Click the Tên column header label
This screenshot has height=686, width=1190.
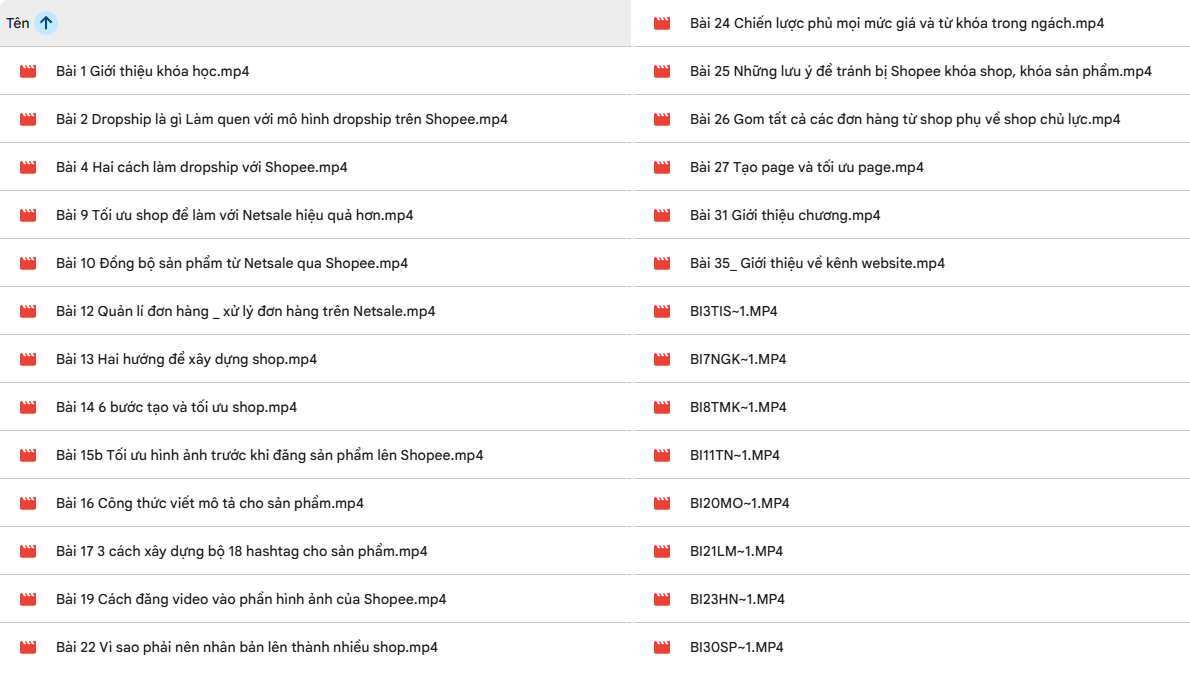tap(17, 23)
